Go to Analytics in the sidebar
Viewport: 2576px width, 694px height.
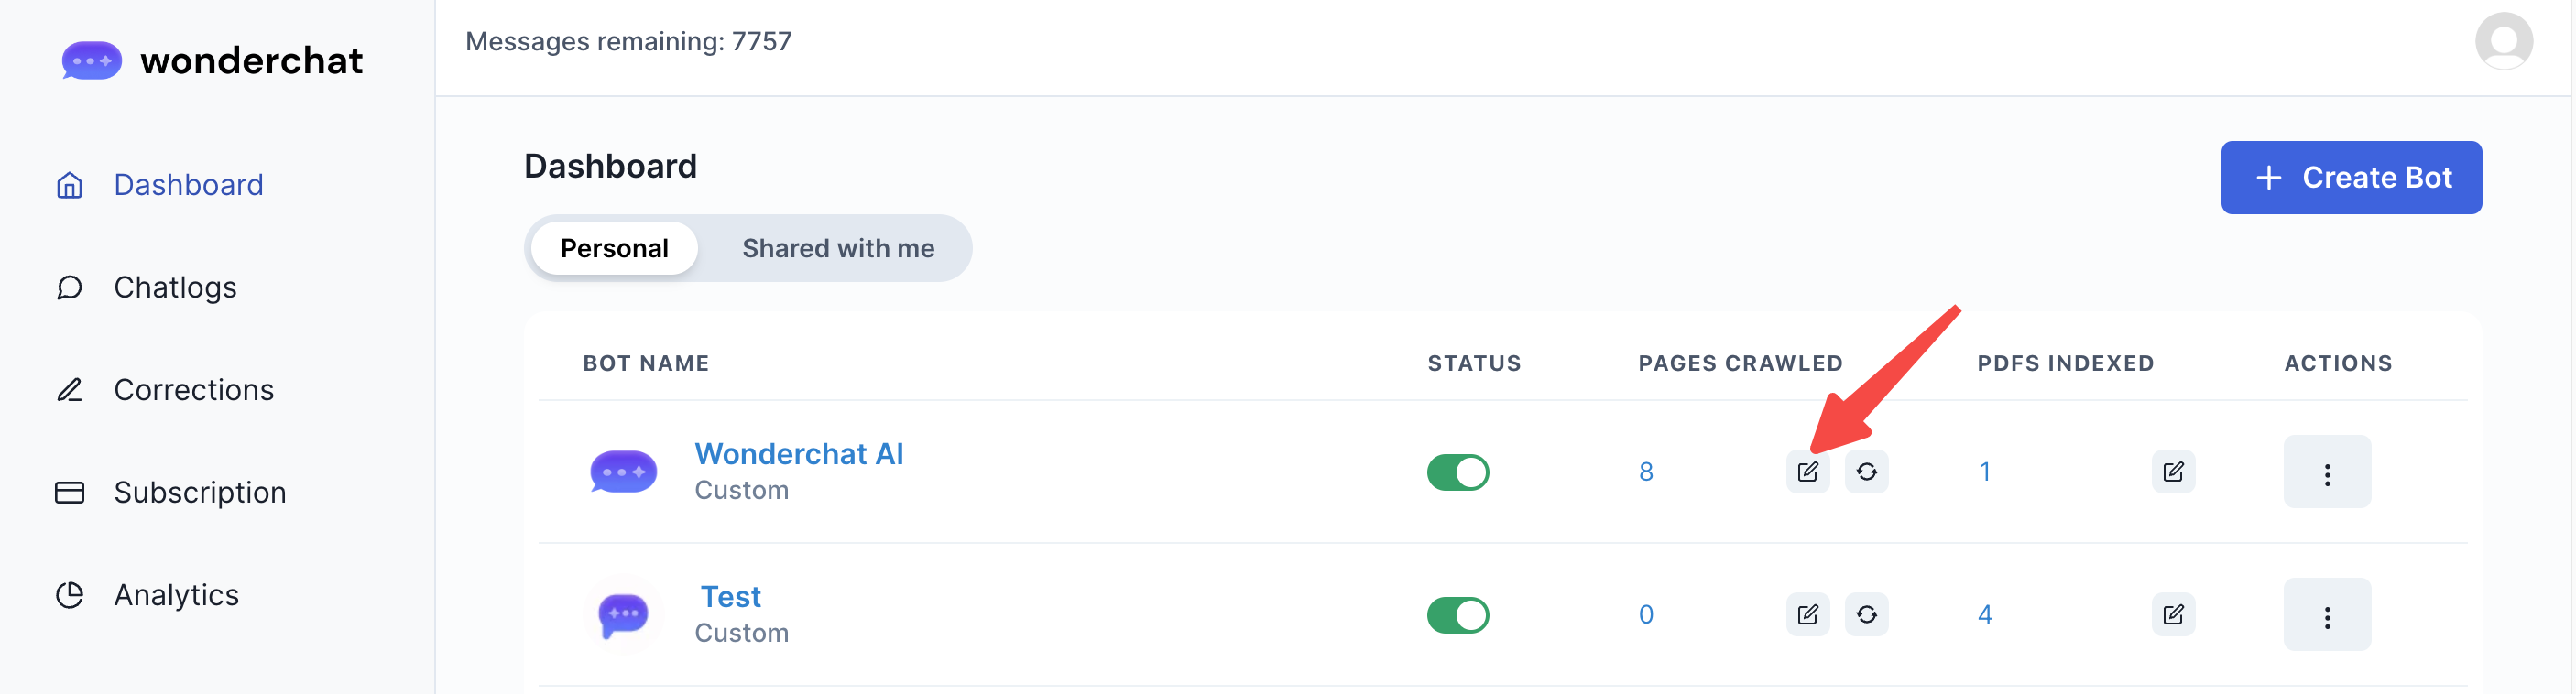(x=176, y=595)
